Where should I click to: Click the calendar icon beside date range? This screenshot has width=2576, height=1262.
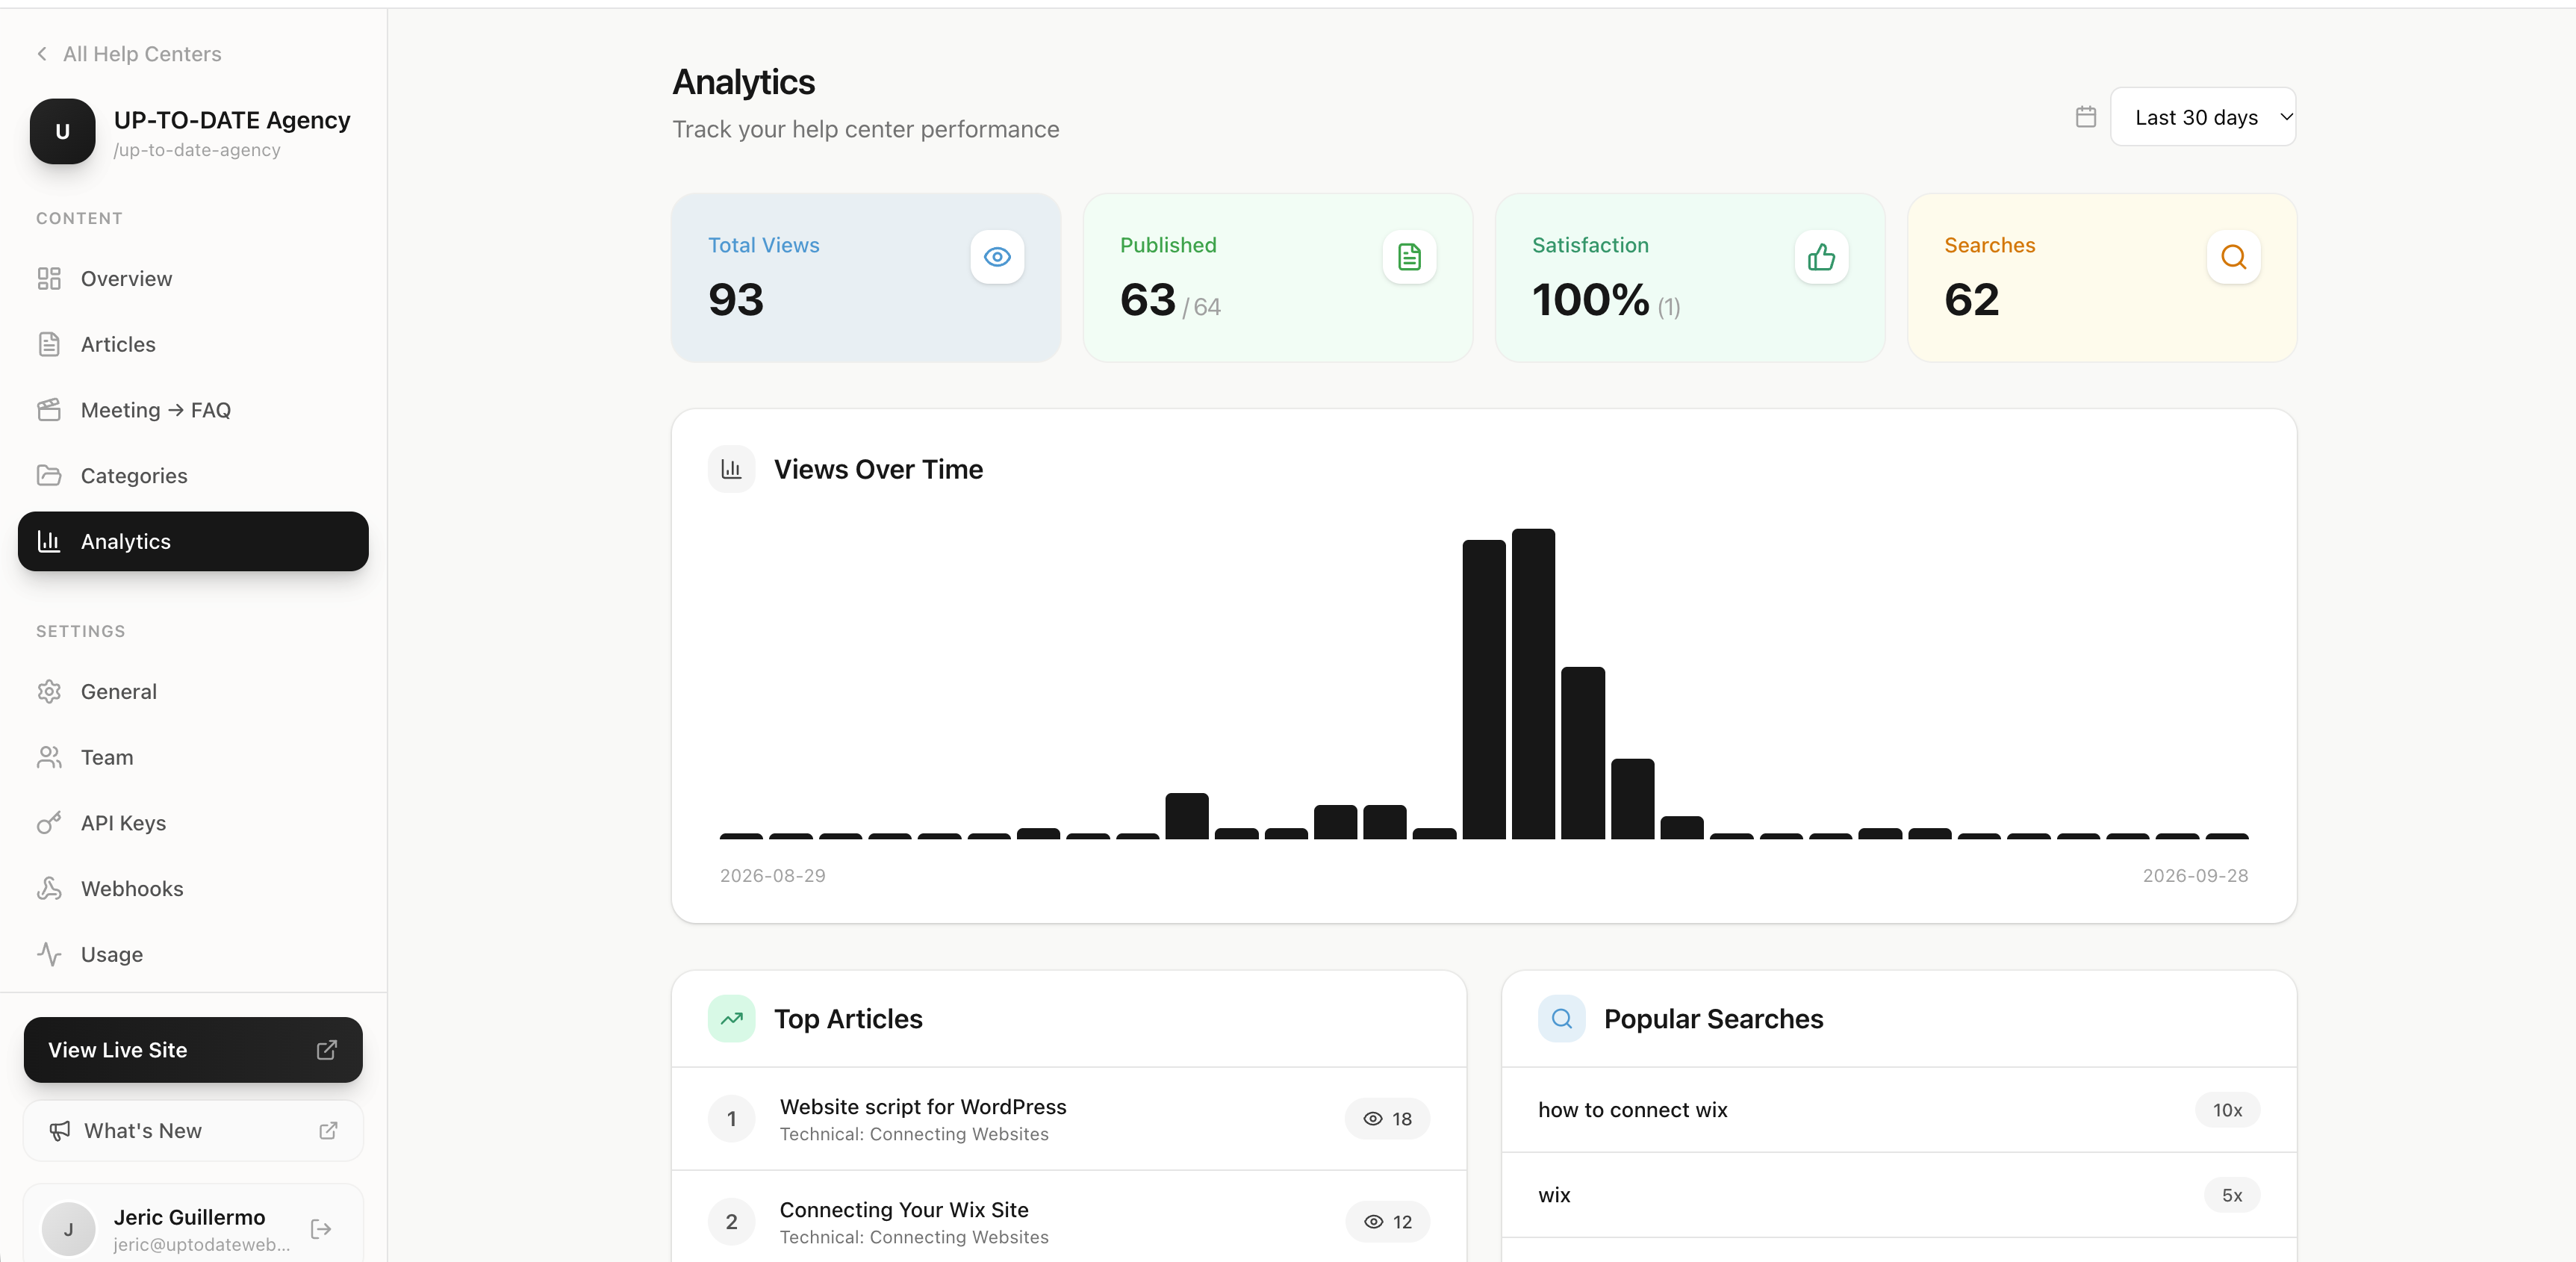pos(2086,117)
